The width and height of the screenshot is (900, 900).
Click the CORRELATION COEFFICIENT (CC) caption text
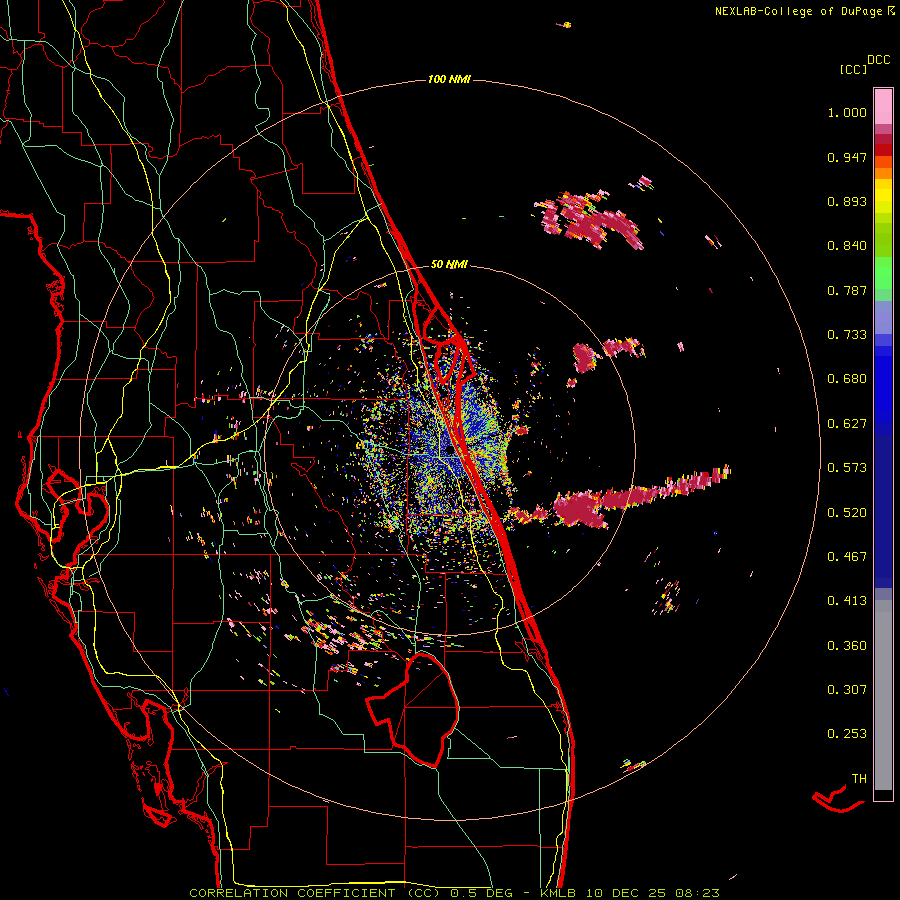[x=315, y=893]
